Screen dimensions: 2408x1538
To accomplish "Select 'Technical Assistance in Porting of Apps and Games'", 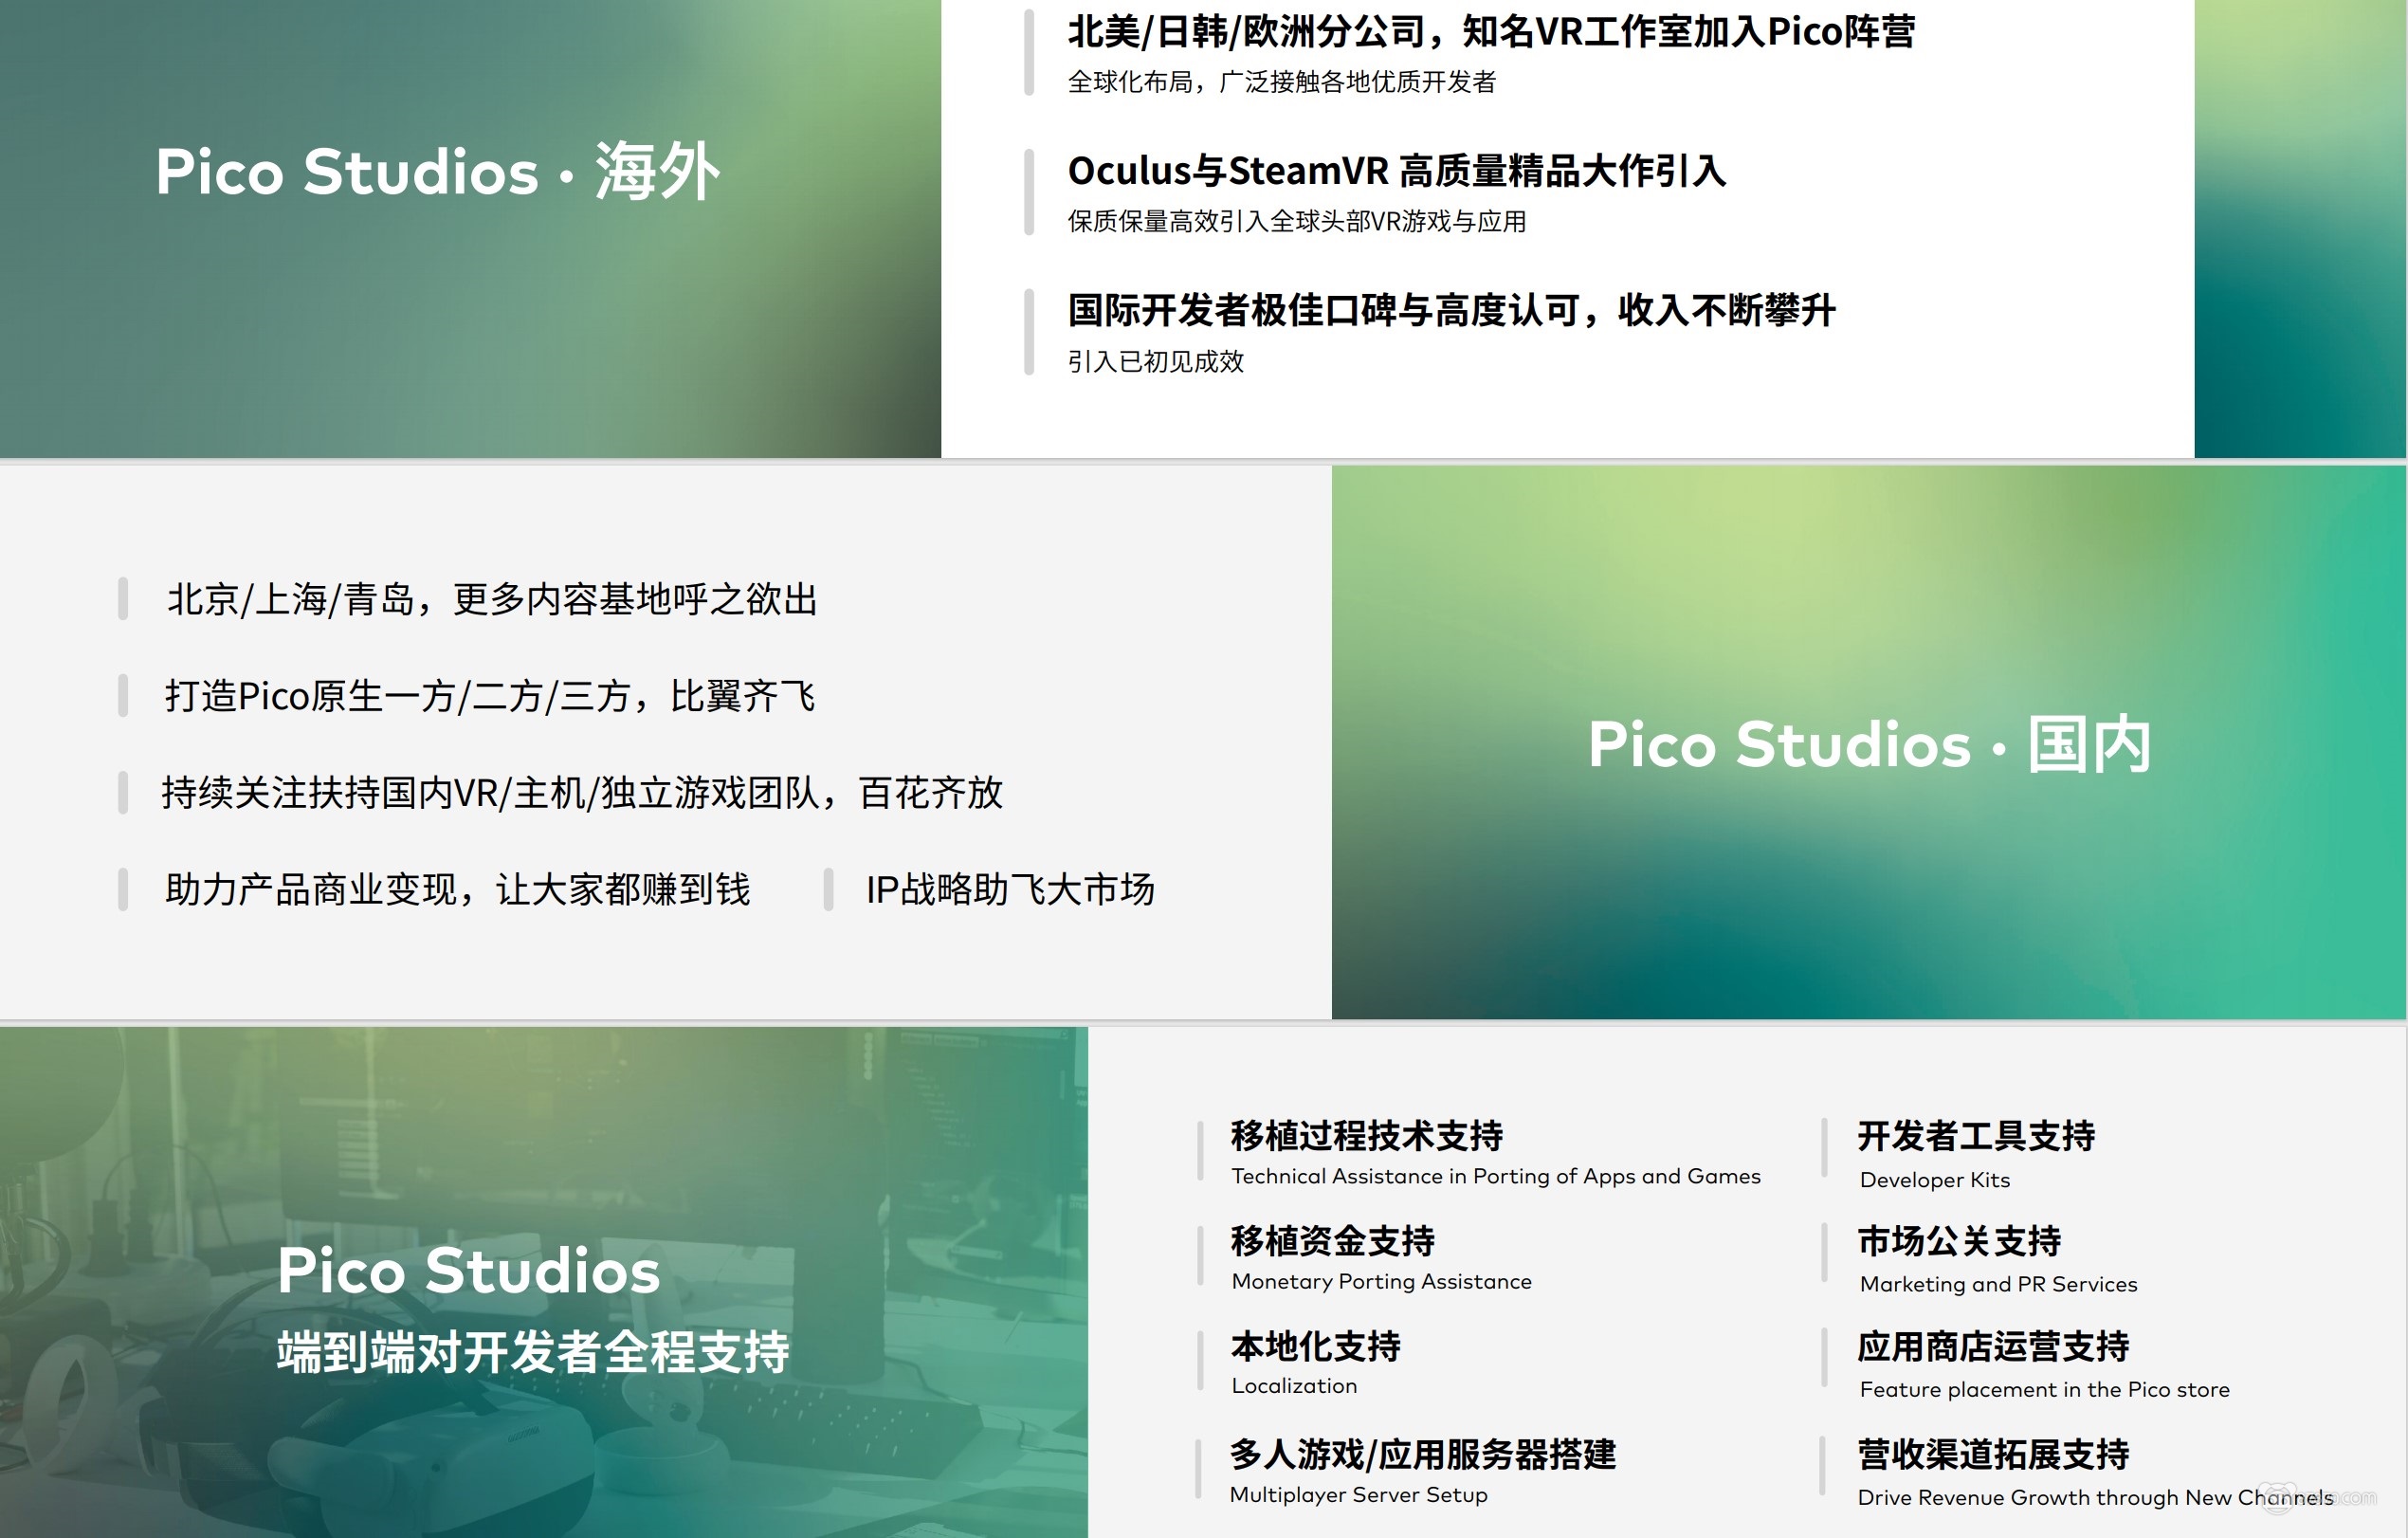I will coord(1496,1177).
